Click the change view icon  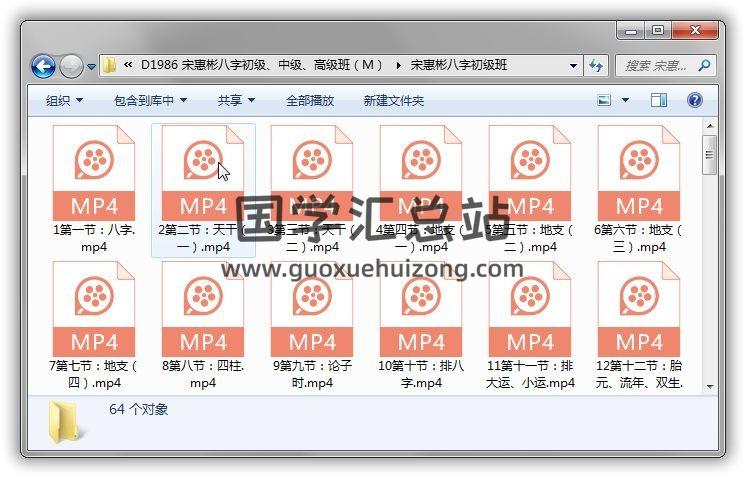[x=604, y=100]
